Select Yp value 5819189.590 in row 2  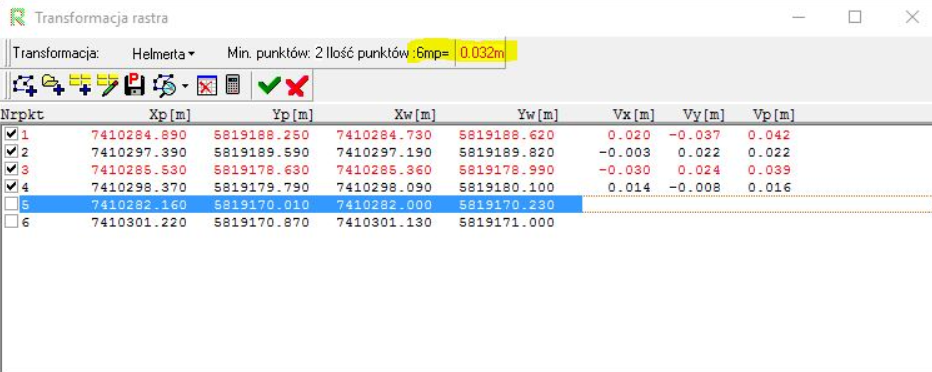262,153
